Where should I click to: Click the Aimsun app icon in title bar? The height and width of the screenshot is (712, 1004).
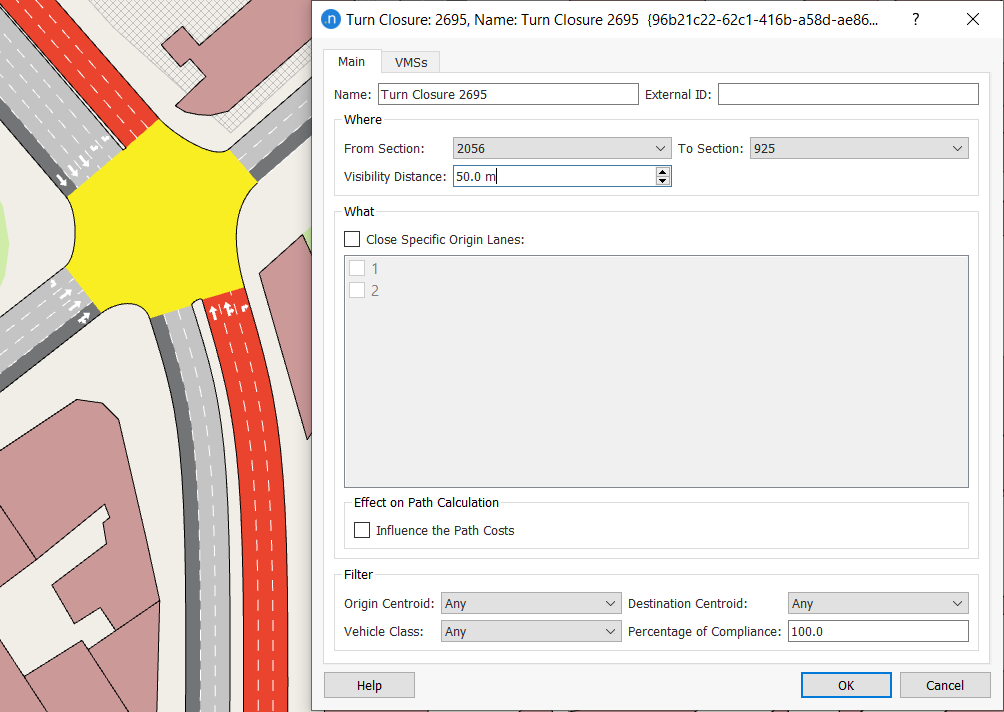[x=331, y=19]
